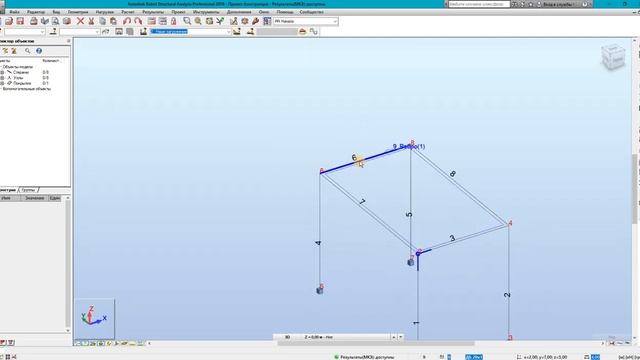The width and height of the screenshot is (640, 360).
Task: Click bar number 3 label on frame
Action: point(452,238)
